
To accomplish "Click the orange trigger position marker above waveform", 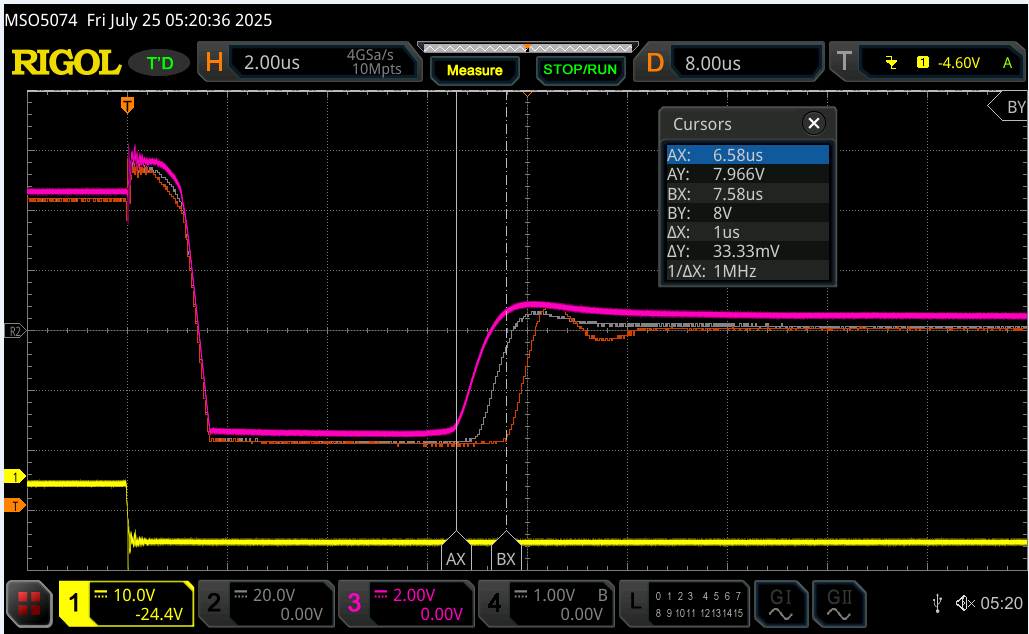I will pyautogui.click(x=127, y=104).
